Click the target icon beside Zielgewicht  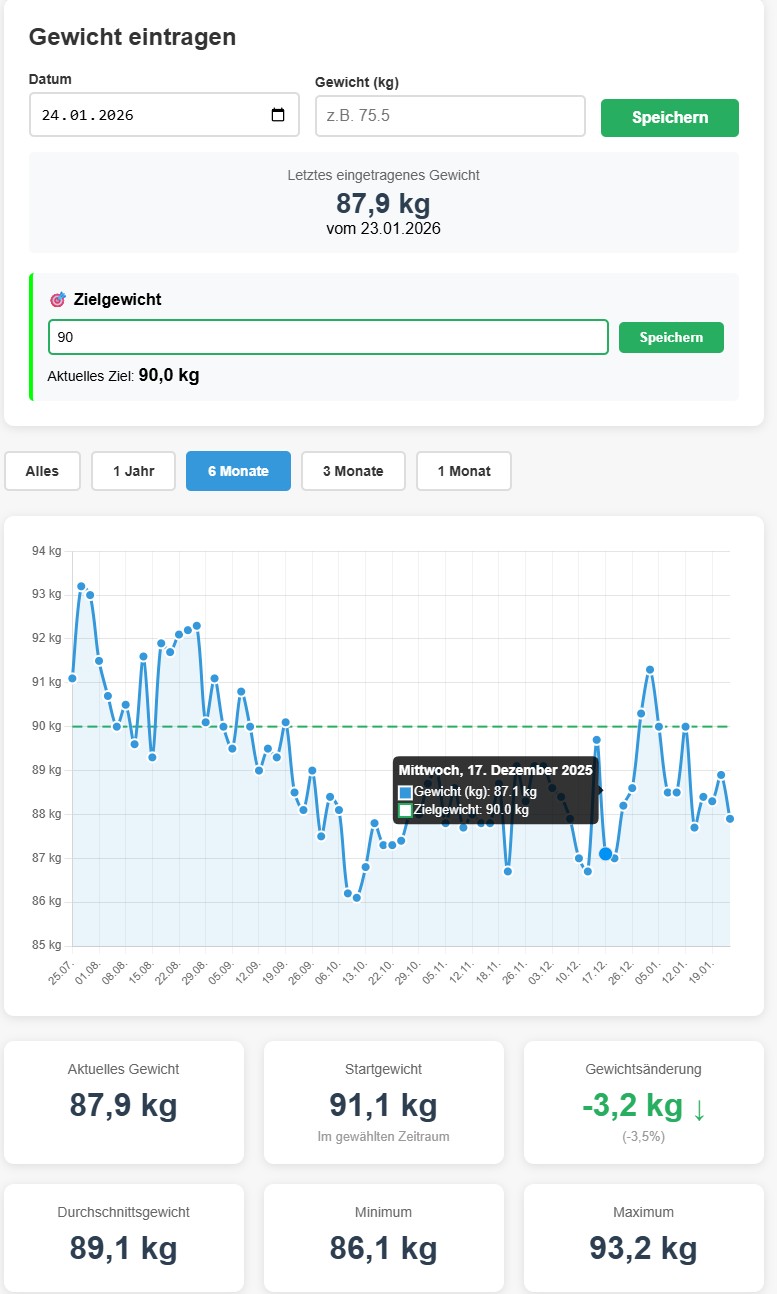[57, 300]
